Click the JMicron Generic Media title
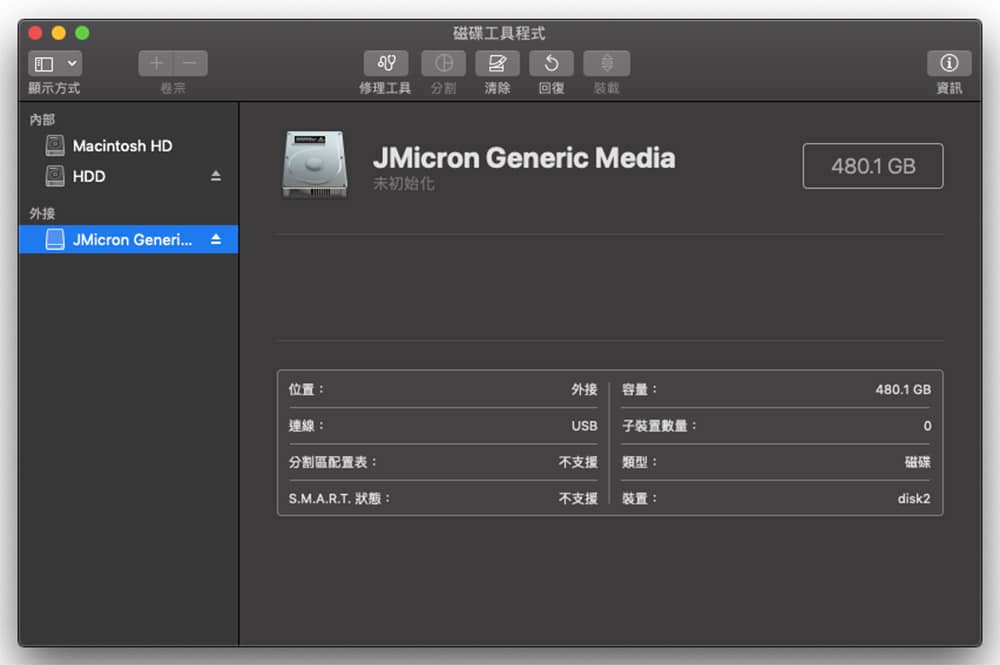Screen dimensions: 1000x665 point(524,157)
